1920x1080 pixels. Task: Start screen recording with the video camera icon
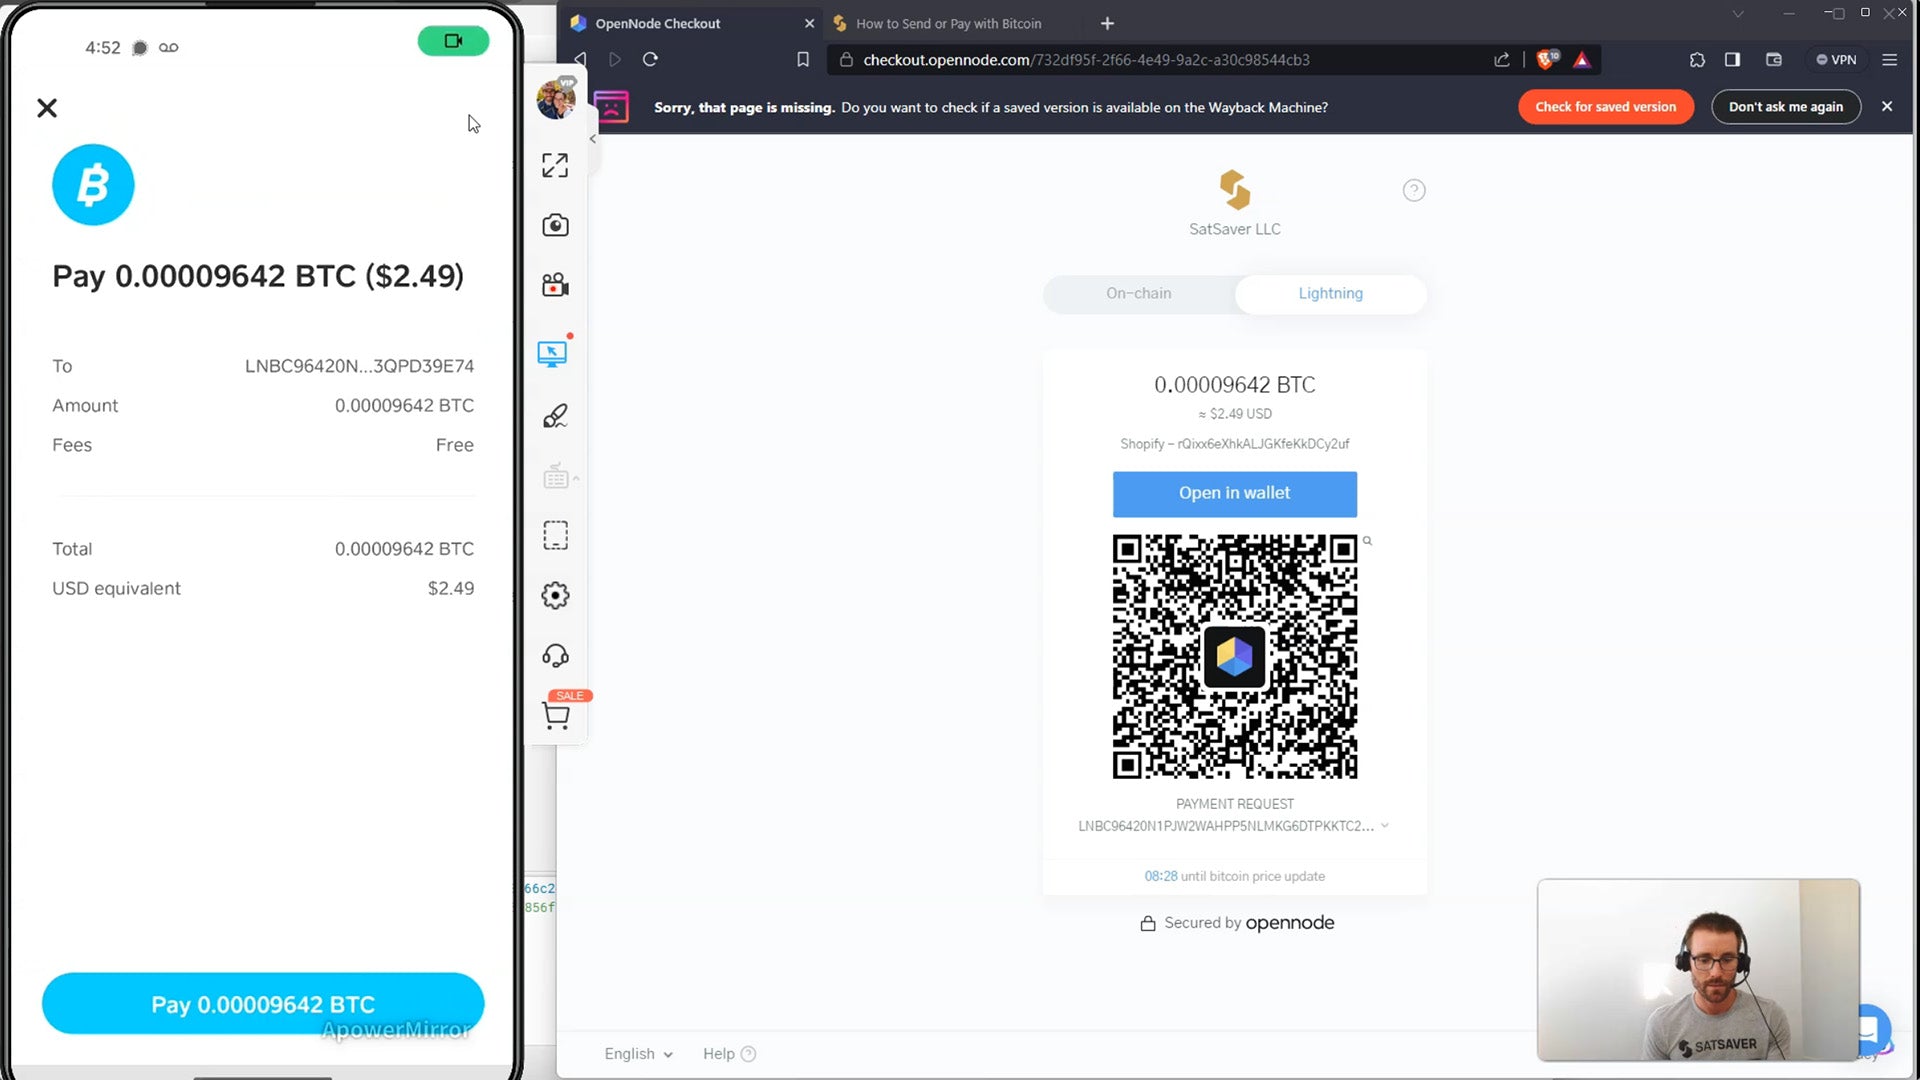pyautogui.click(x=555, y=286)
